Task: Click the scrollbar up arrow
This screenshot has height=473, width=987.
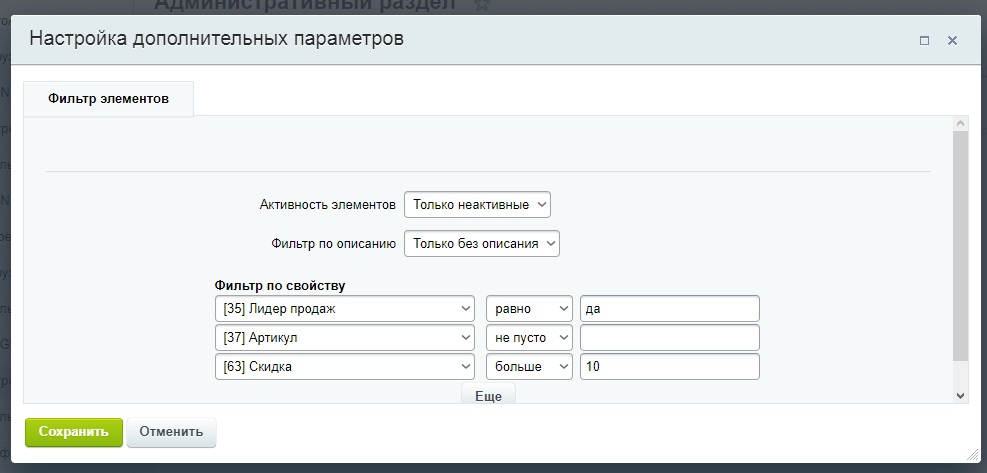Action: tap(961, 122)
